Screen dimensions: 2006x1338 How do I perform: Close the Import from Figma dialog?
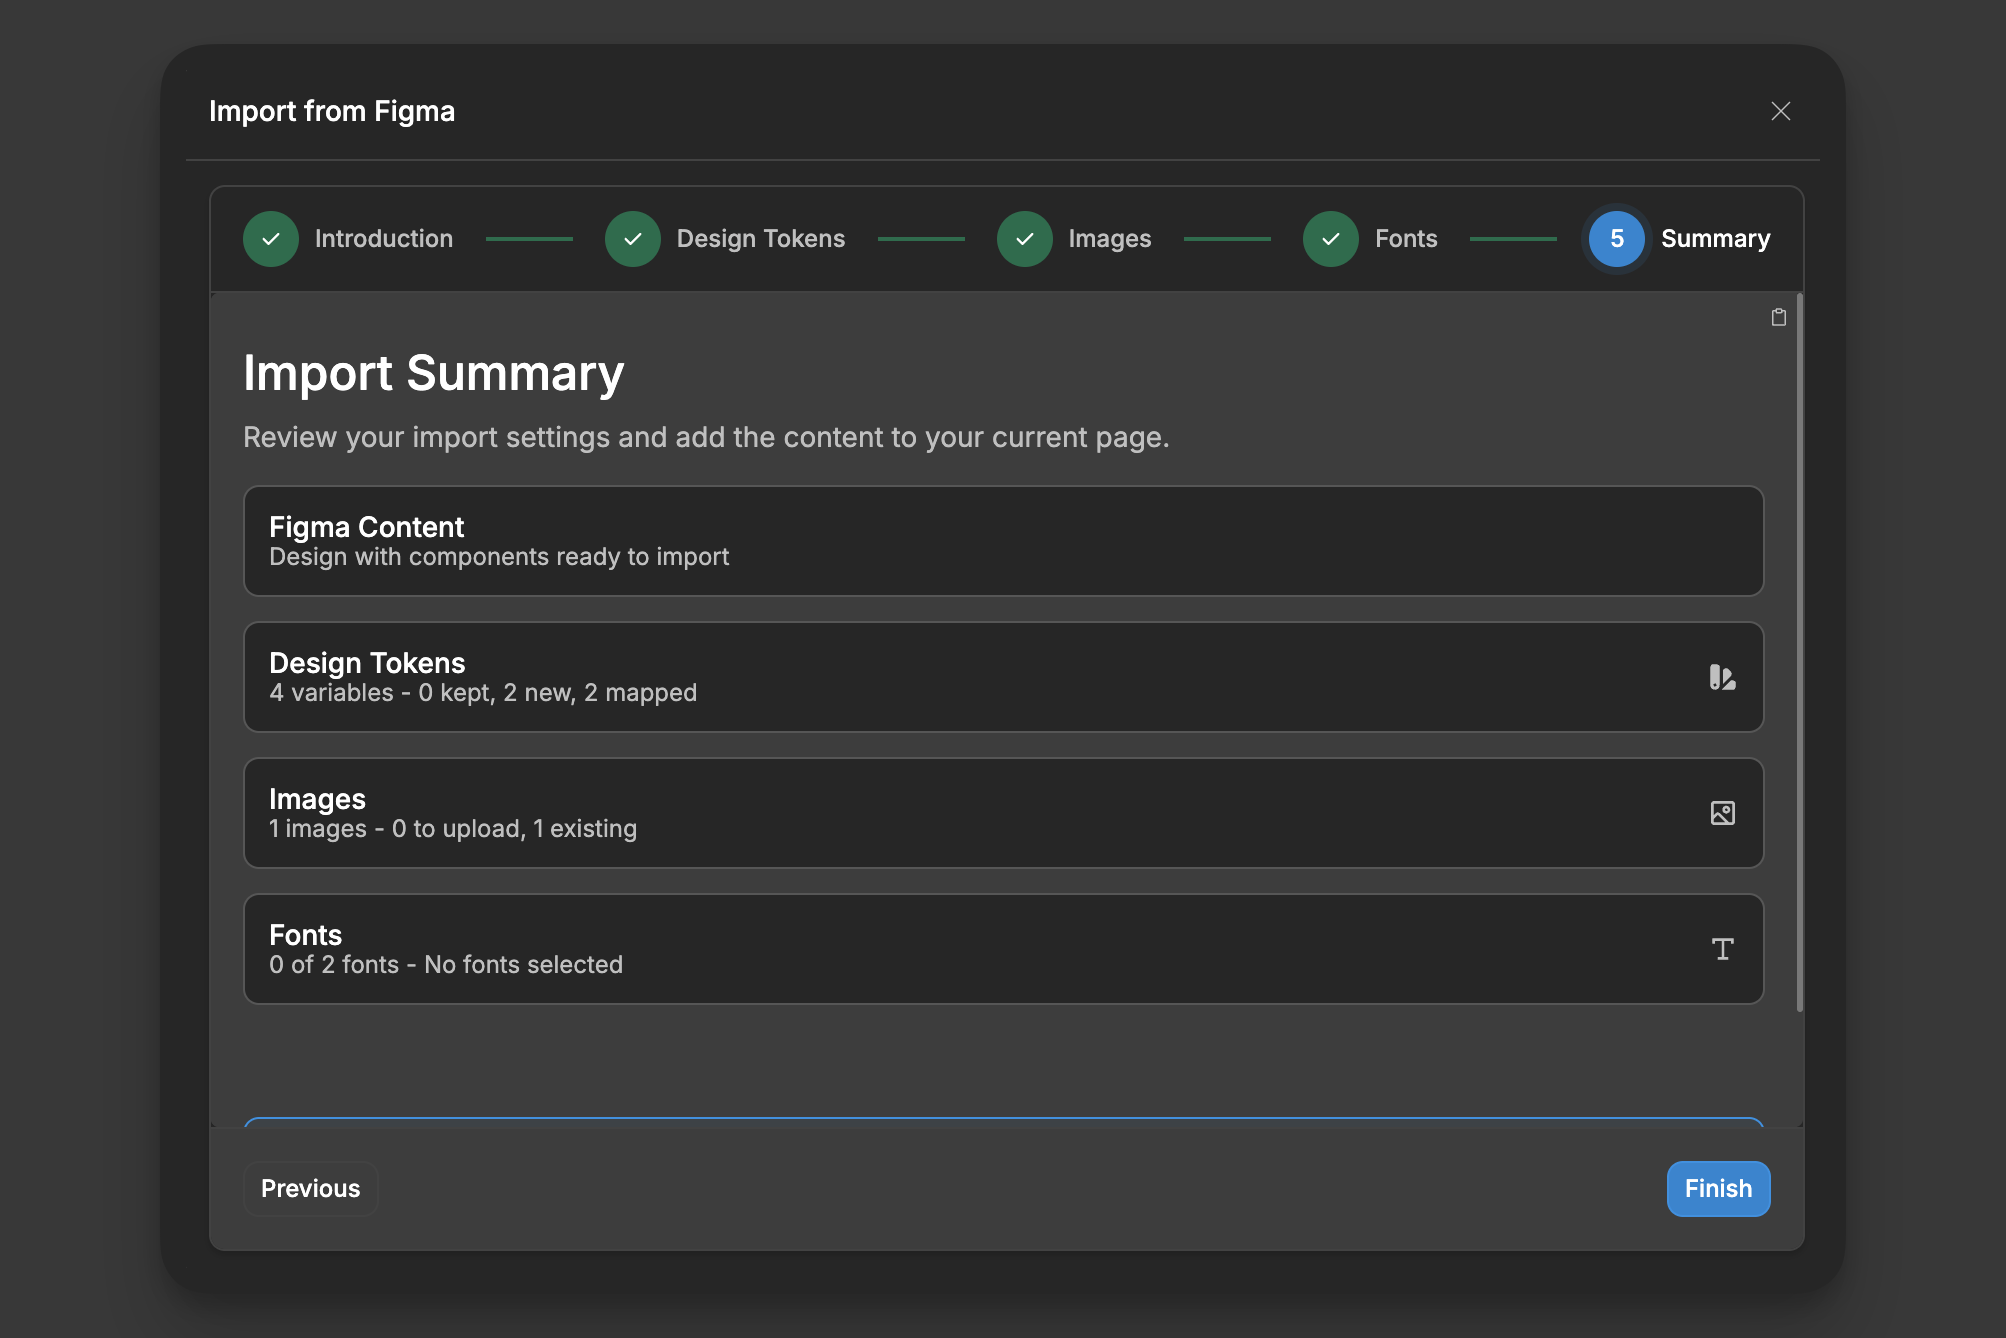pyautogui.click(x=1781, y=111)
